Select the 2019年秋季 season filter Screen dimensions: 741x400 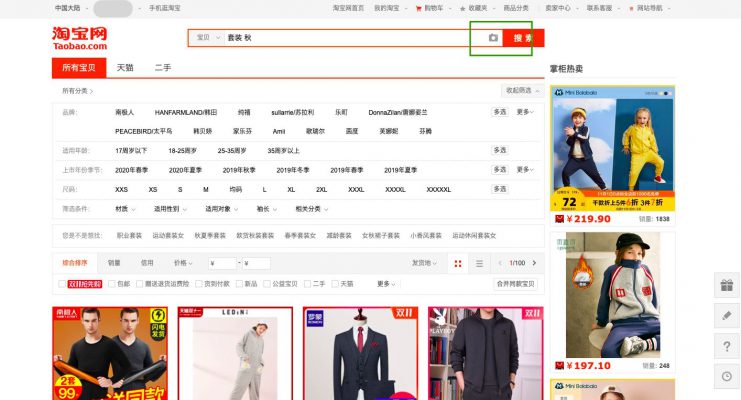coord(239,170)
